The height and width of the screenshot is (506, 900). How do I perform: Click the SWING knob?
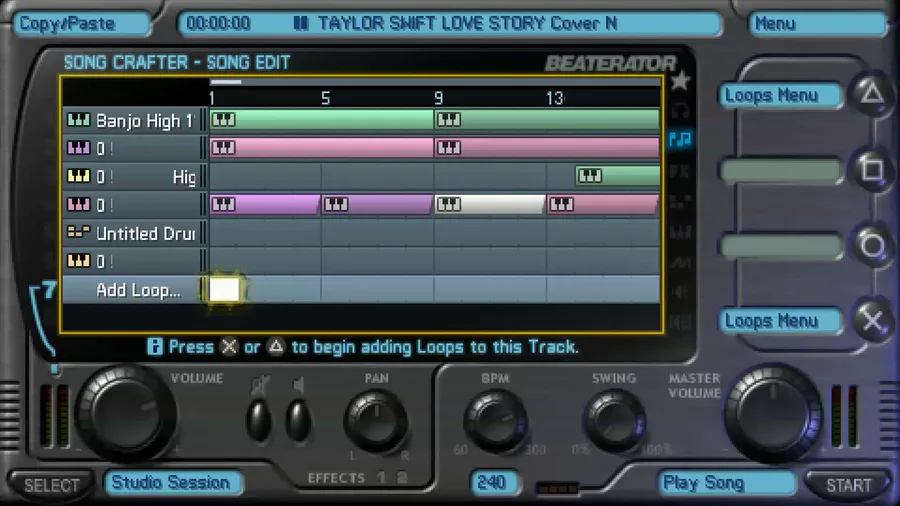[x=614, y=422]
